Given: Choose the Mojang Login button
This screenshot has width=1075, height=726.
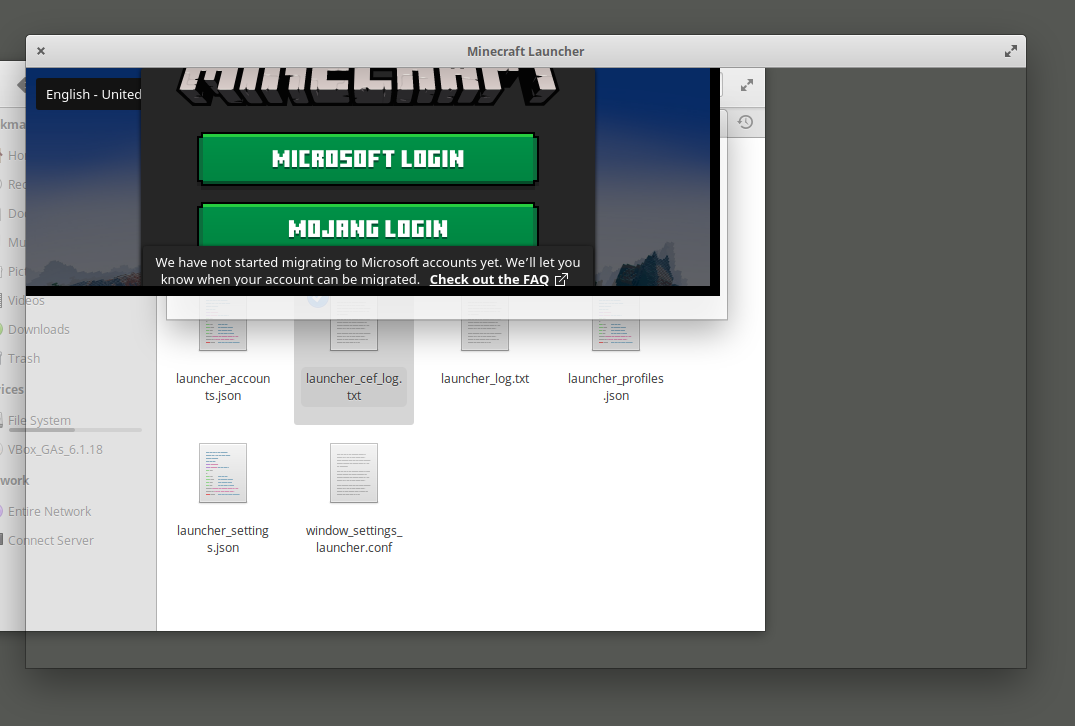Looking at the screenshot, I should [x=367, y=226].
